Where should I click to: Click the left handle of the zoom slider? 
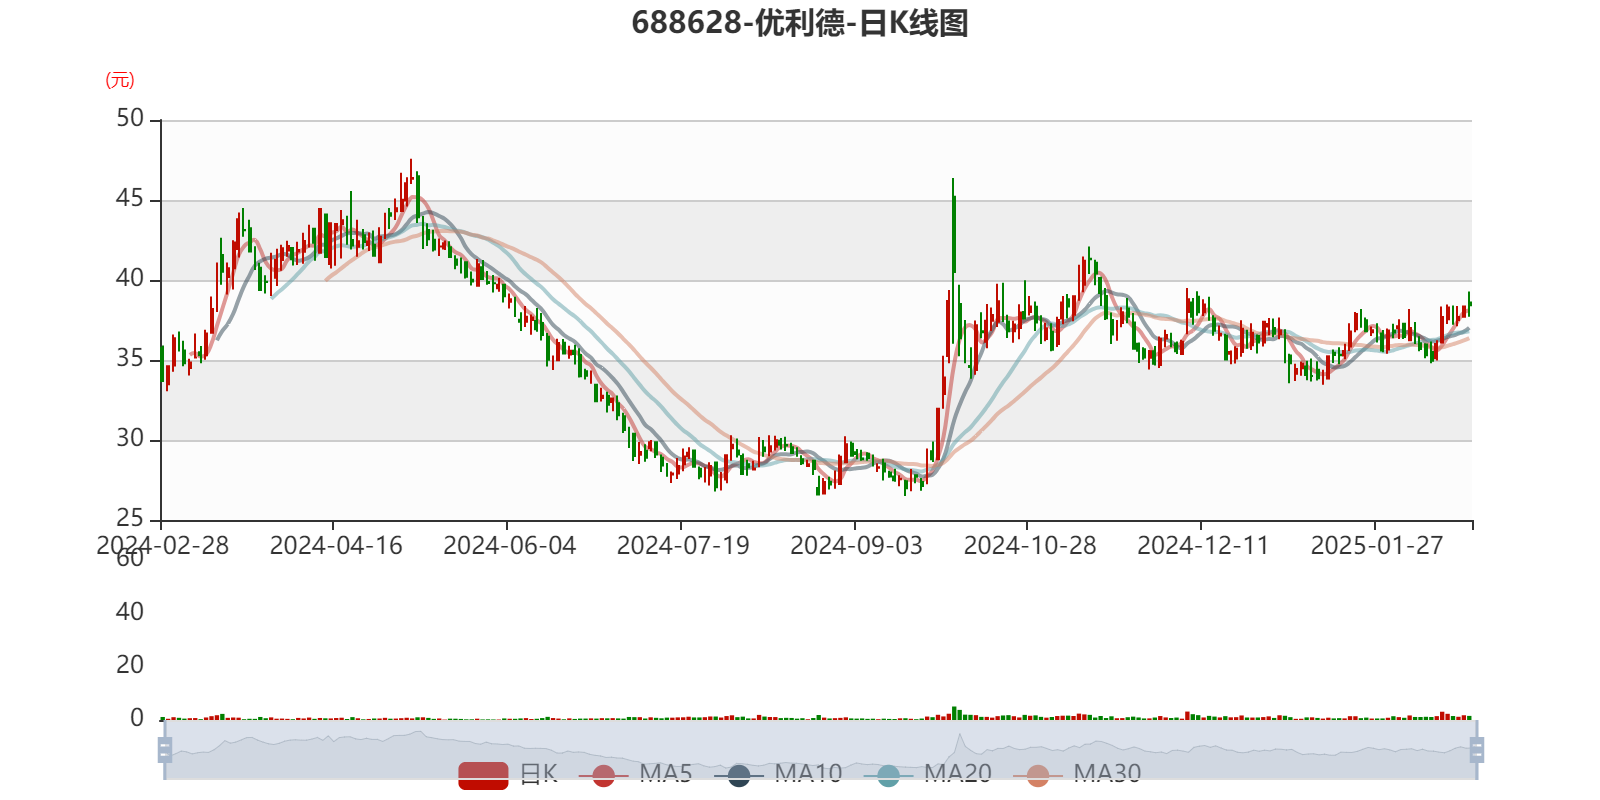pyautogui.click(x=165, y=749)
